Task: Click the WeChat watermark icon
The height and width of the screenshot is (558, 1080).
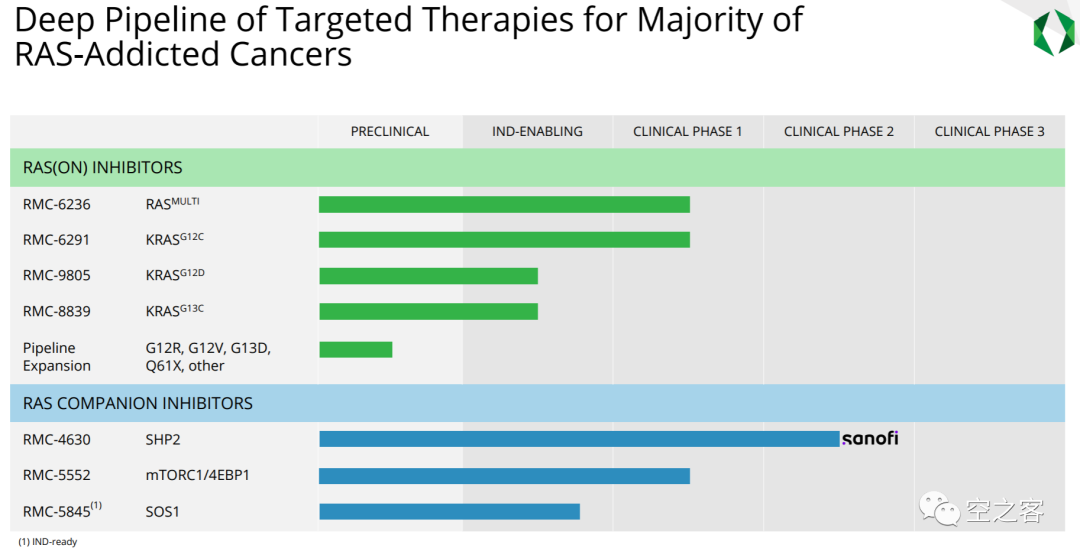Action: [940, 510]
